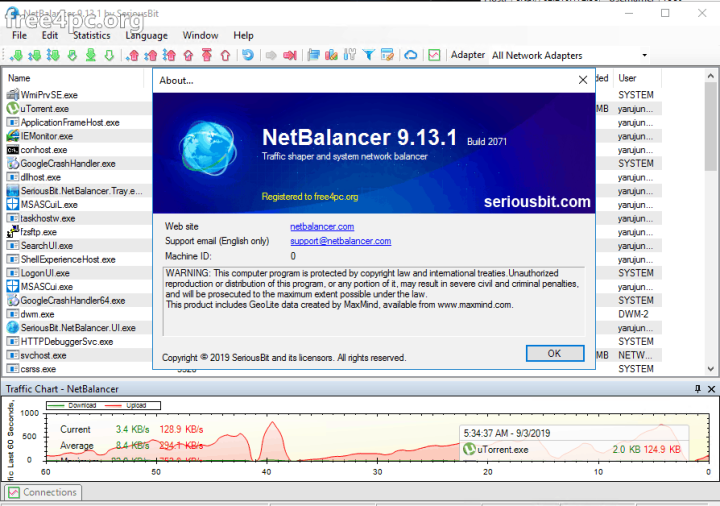Click the green download arrow resting on a bar
Viewport: 720px width, 506px height.
(91, 56)
